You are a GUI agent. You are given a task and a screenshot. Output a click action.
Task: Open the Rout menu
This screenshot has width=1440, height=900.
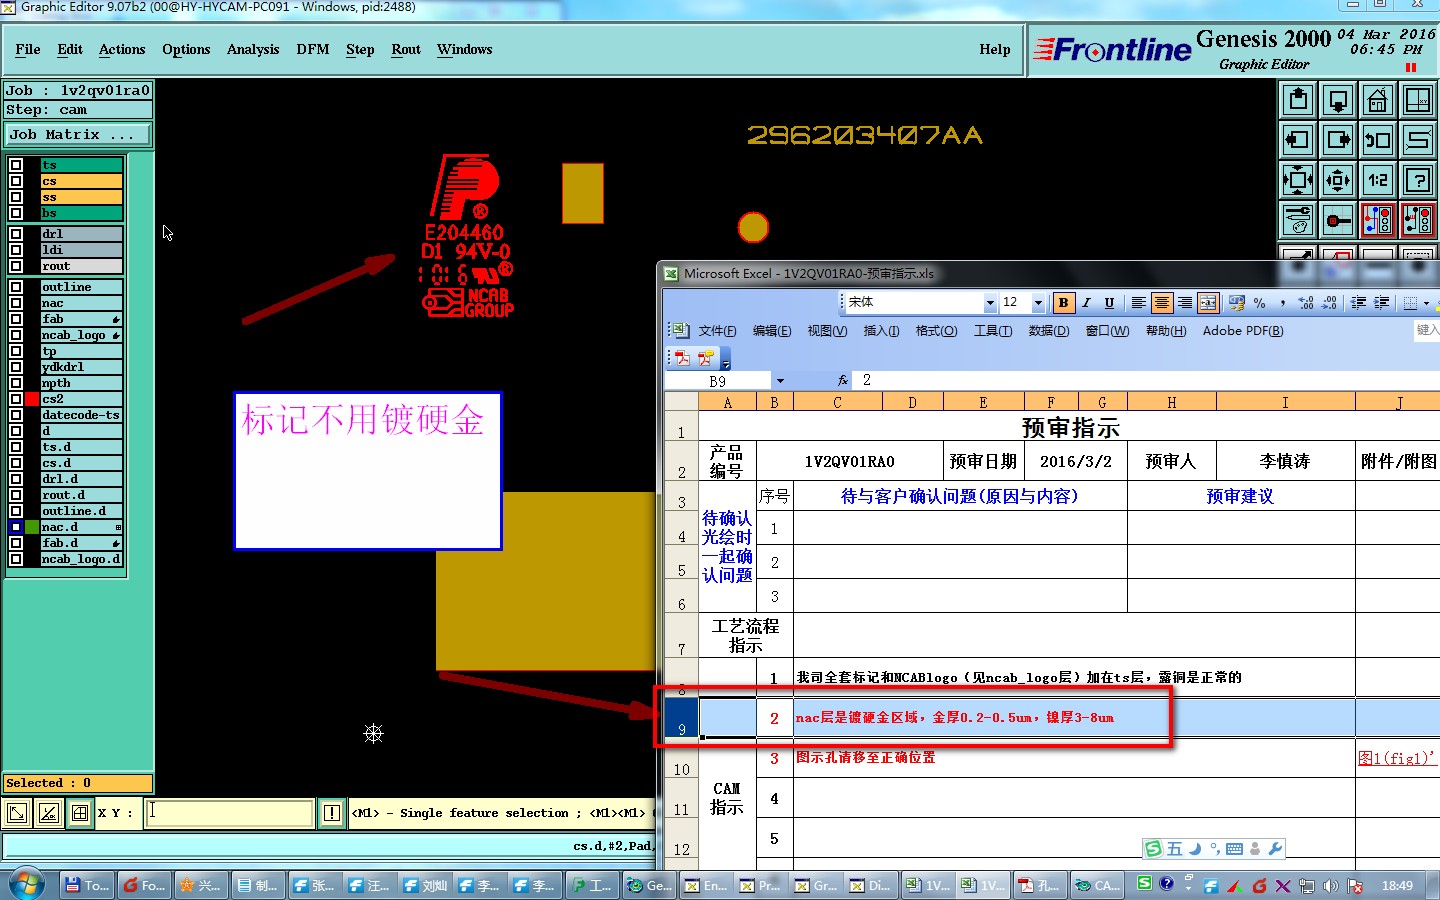[x=406, y=49]
